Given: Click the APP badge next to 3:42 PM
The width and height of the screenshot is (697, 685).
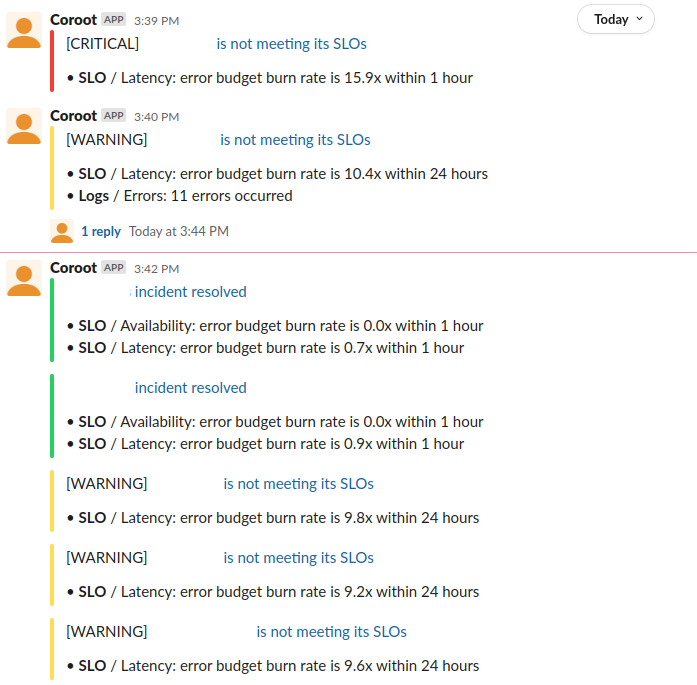Looking at the screenshot, I should point(113,268).
